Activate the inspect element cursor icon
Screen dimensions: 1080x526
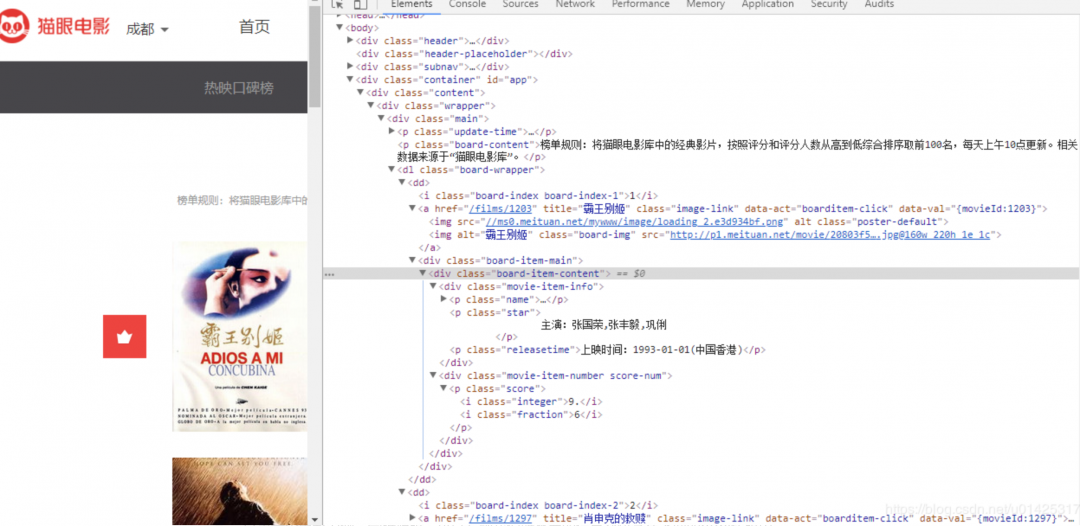coord(338,4)
